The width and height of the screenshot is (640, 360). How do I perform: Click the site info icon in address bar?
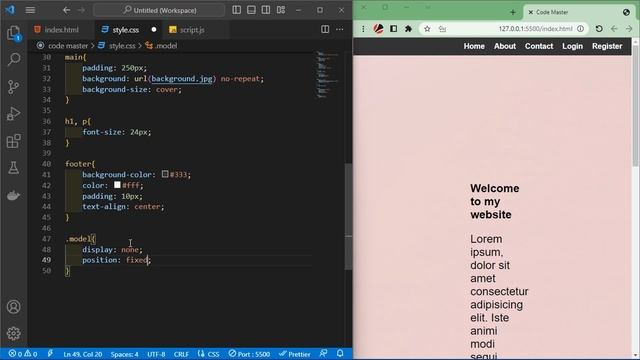(580, 29)
